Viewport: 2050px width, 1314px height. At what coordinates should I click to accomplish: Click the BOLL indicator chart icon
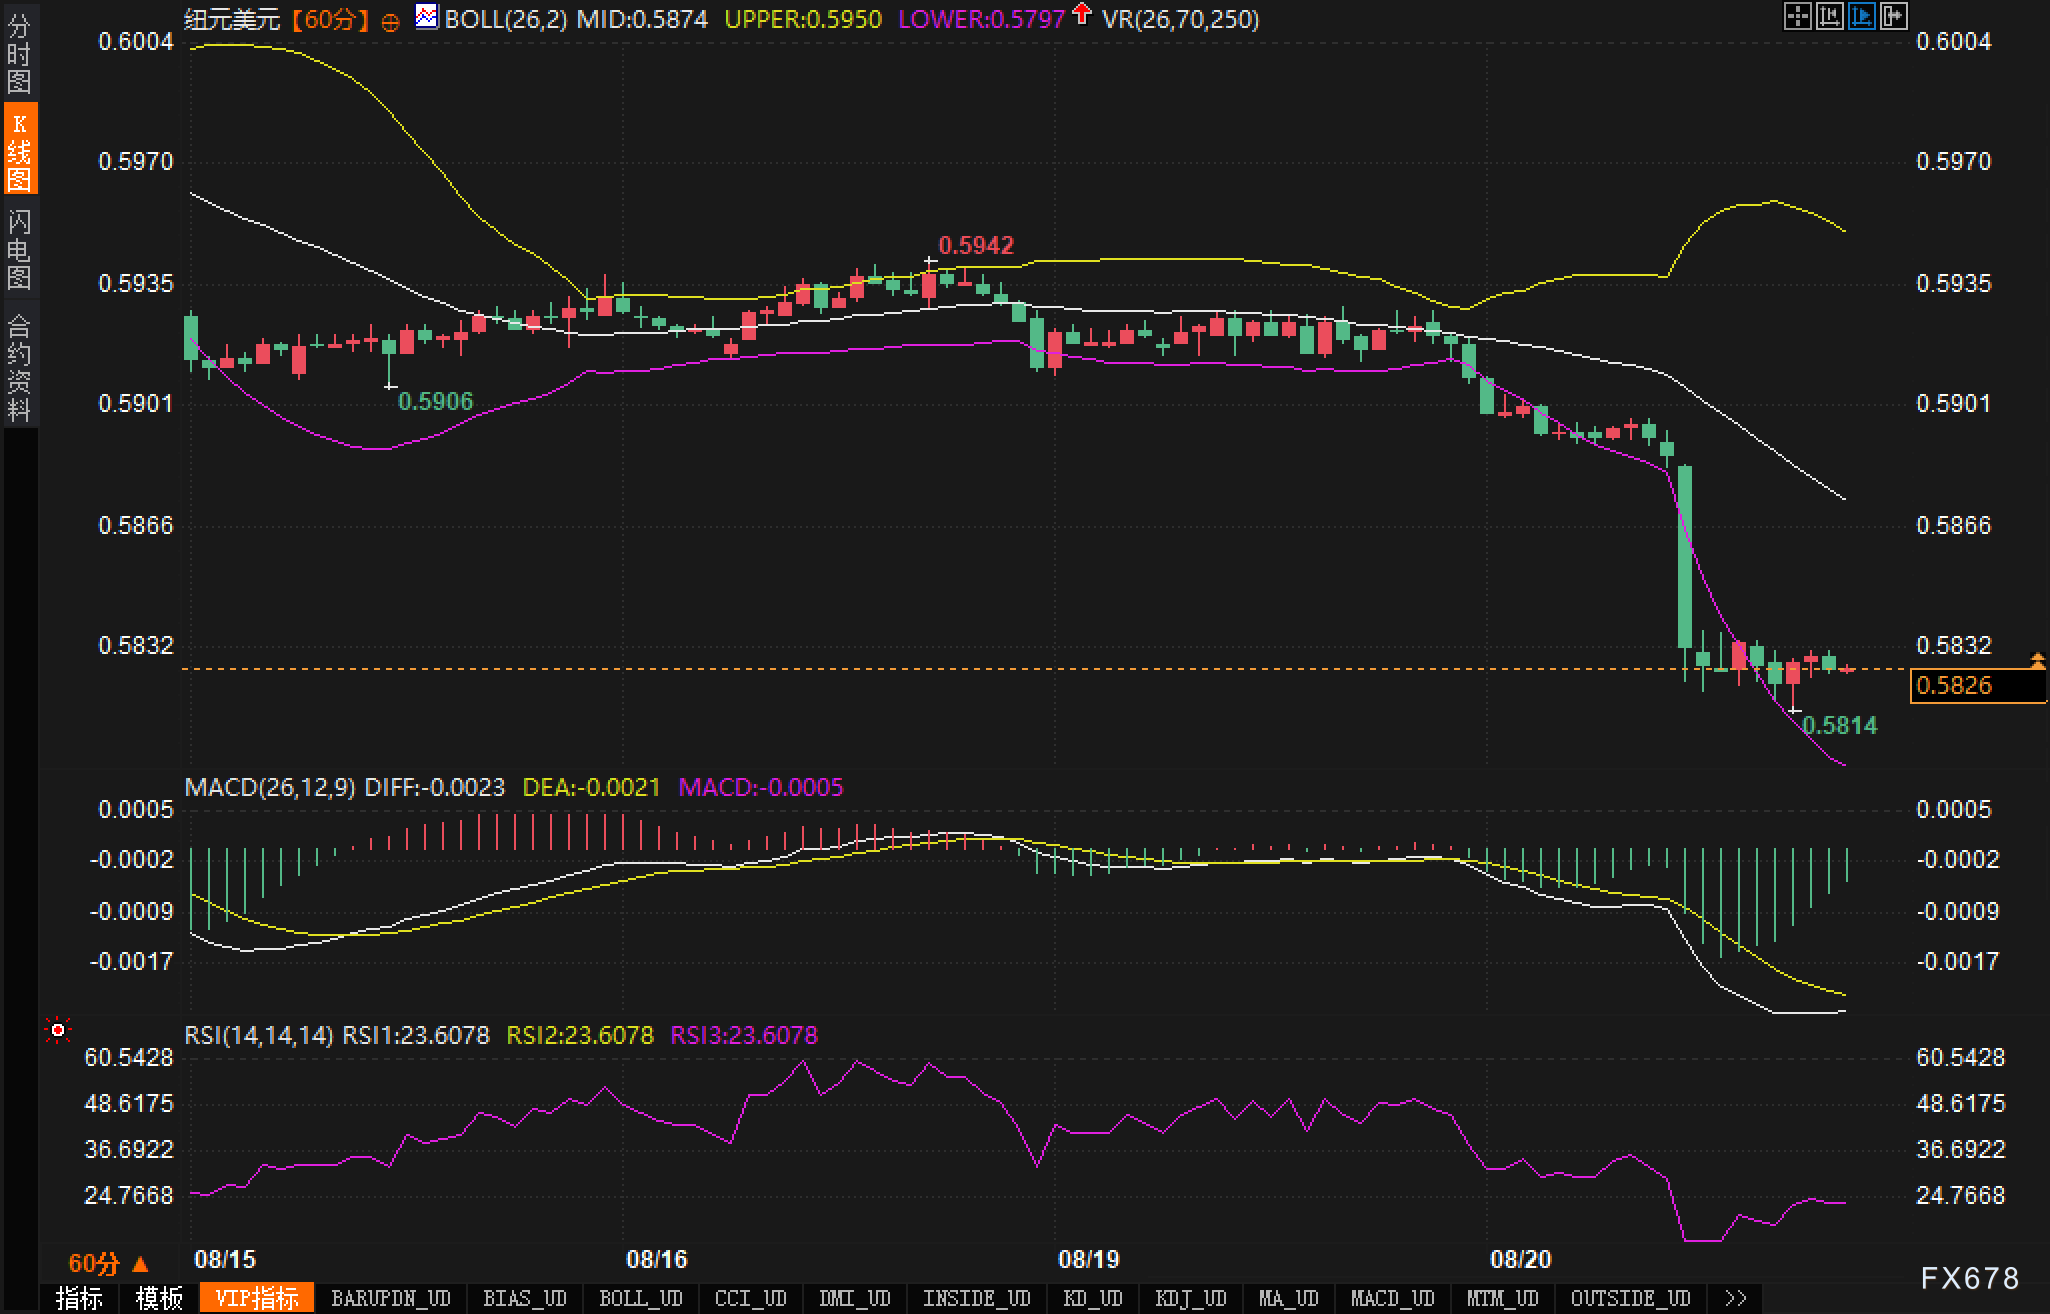[427, 17]
